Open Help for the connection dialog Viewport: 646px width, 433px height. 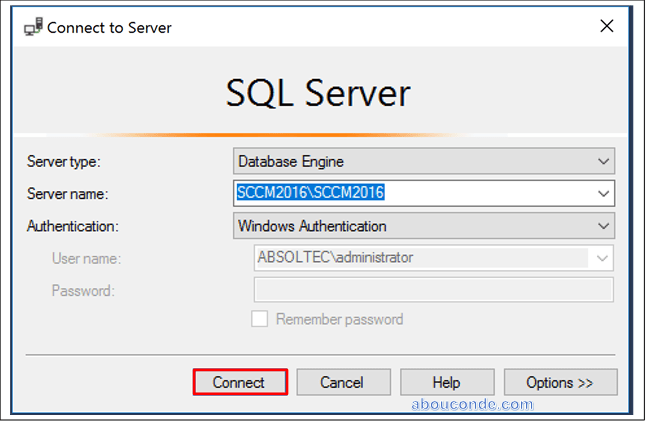[x=446, y=382]
